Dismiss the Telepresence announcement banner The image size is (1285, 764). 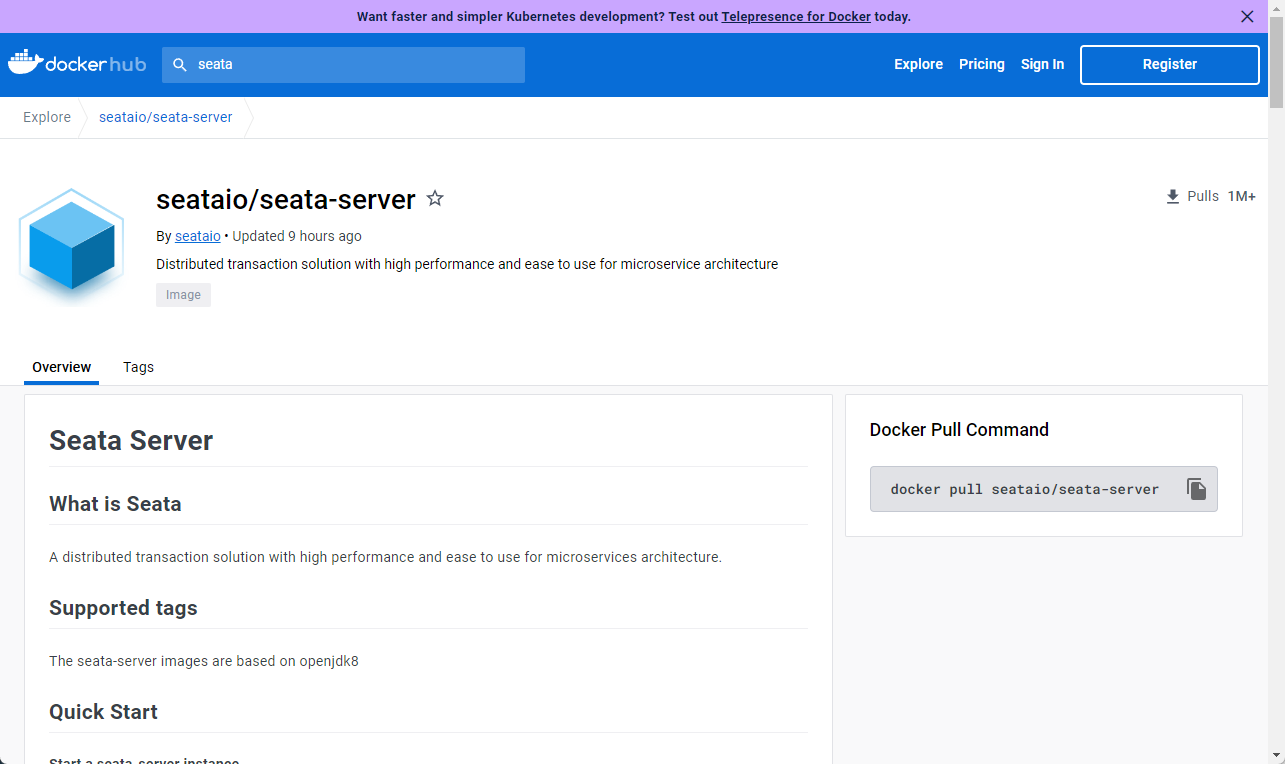[x=1247, y=17]
